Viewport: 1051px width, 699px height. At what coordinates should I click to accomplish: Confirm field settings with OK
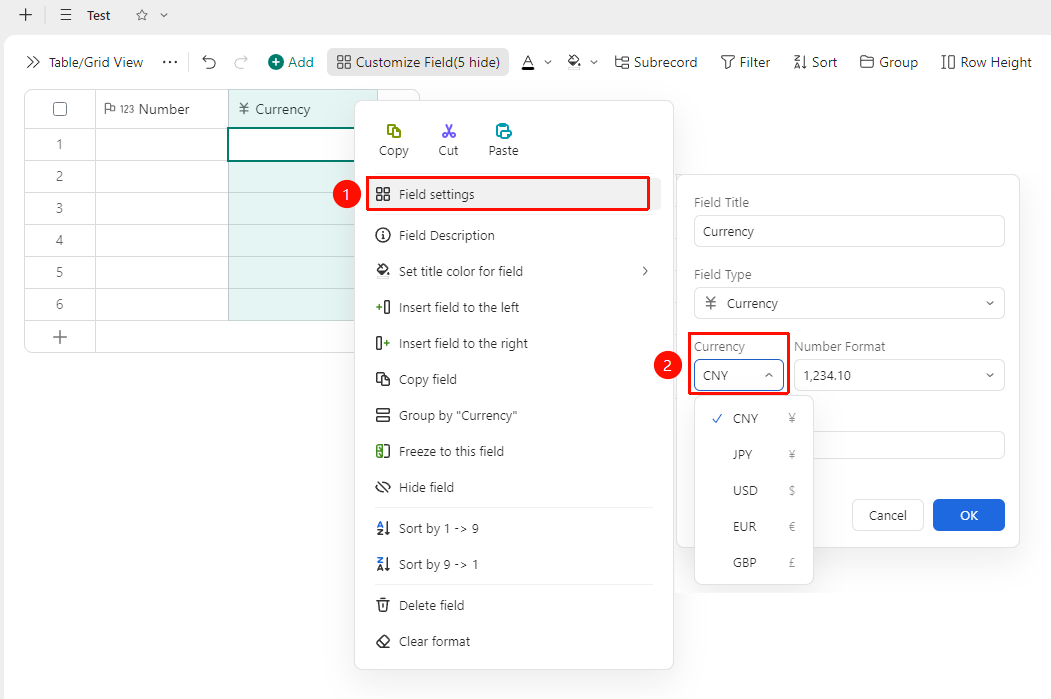[969, 515]
